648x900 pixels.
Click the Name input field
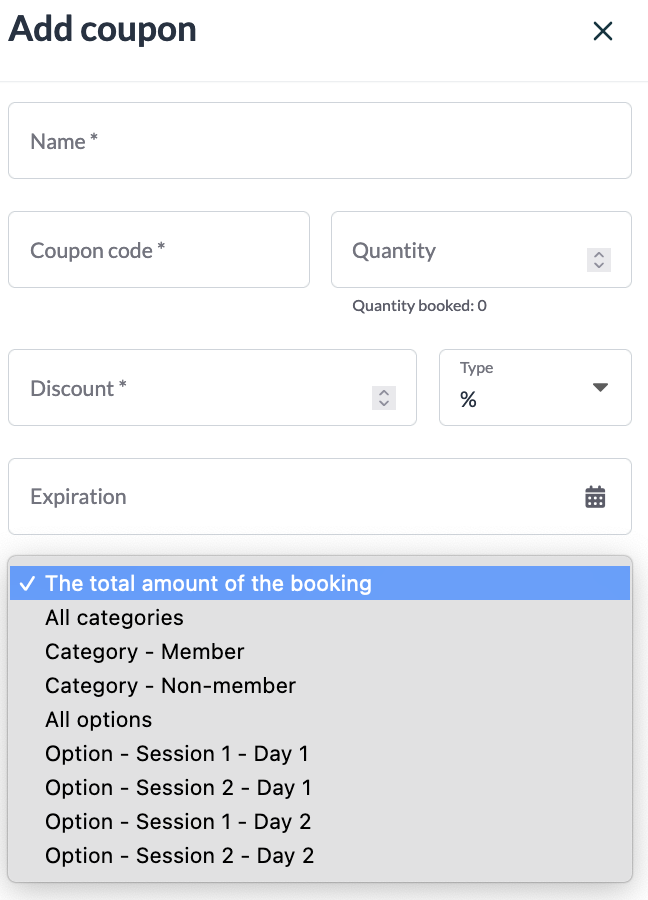(x=320, y=141)
